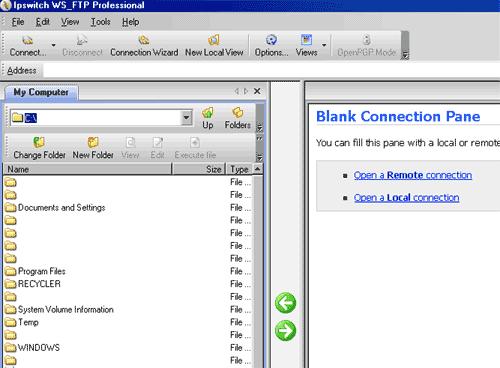Close the My Computer pane
Screen dimensions: 500x368
pos(257,91)
